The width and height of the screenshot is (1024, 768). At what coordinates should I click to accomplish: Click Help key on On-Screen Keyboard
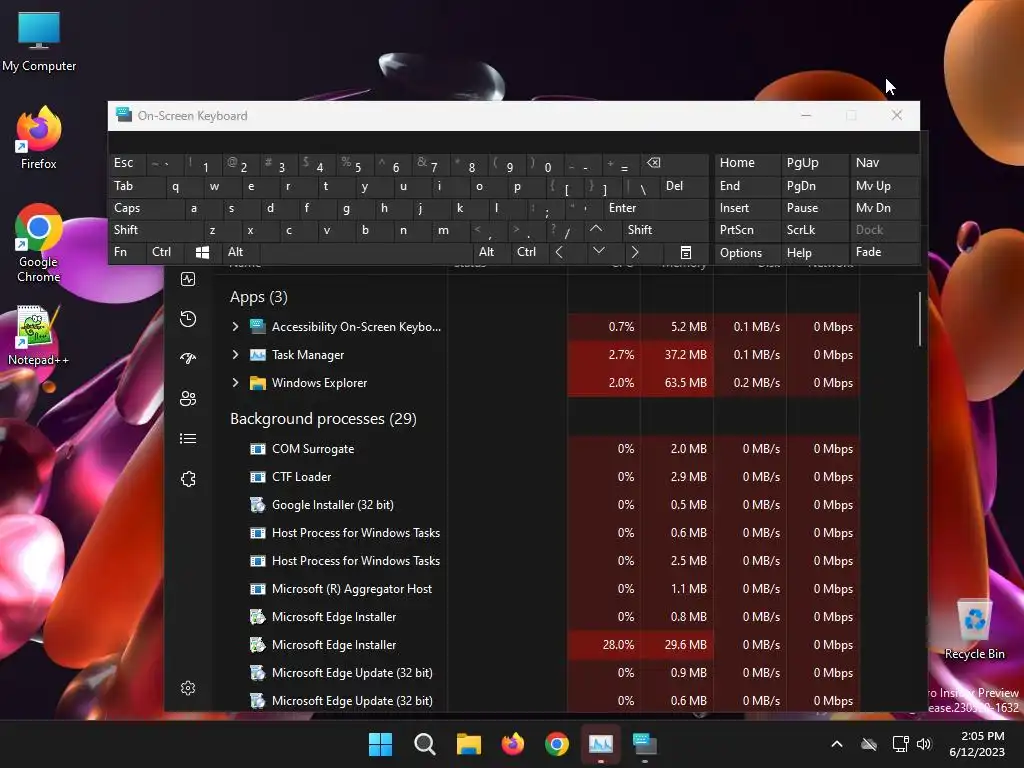pos(814,253)
